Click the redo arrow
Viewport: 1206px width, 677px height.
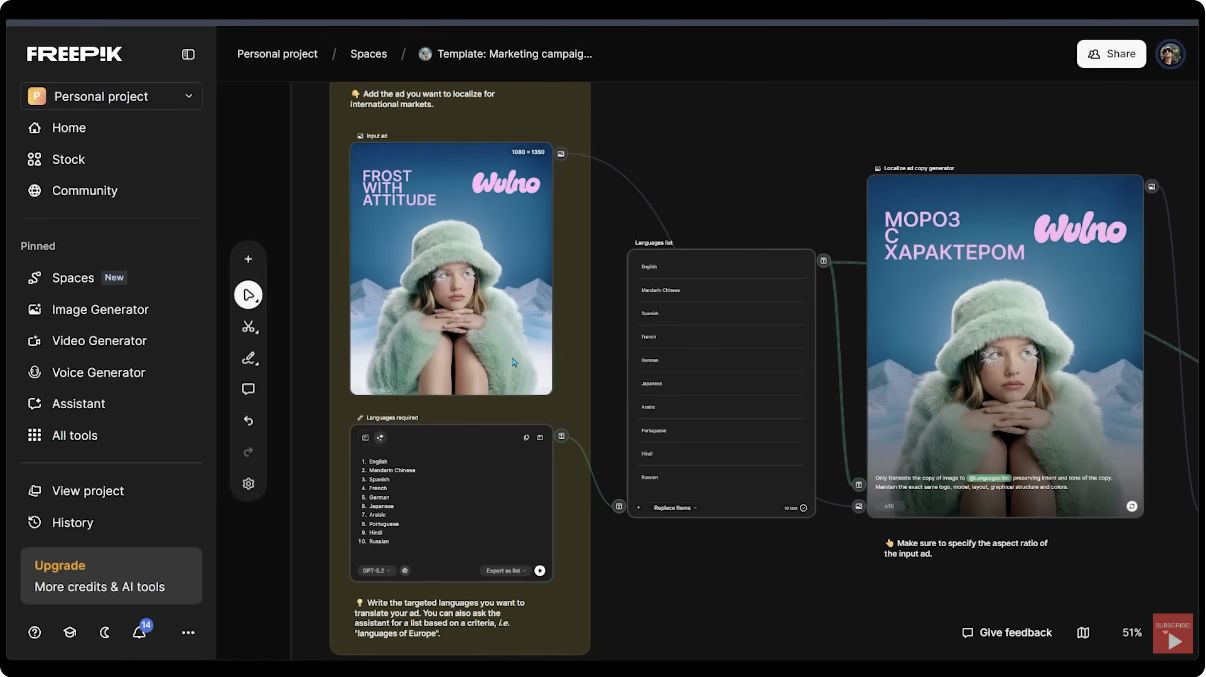(248, 452)
